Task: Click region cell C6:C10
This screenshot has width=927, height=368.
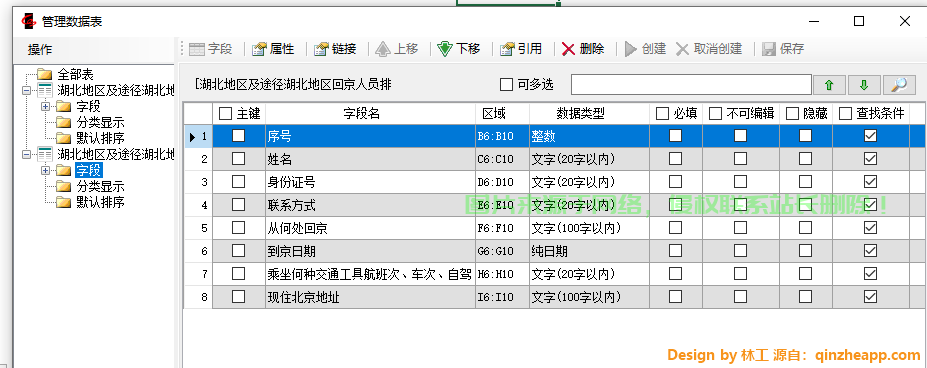Action: (502, 159)
